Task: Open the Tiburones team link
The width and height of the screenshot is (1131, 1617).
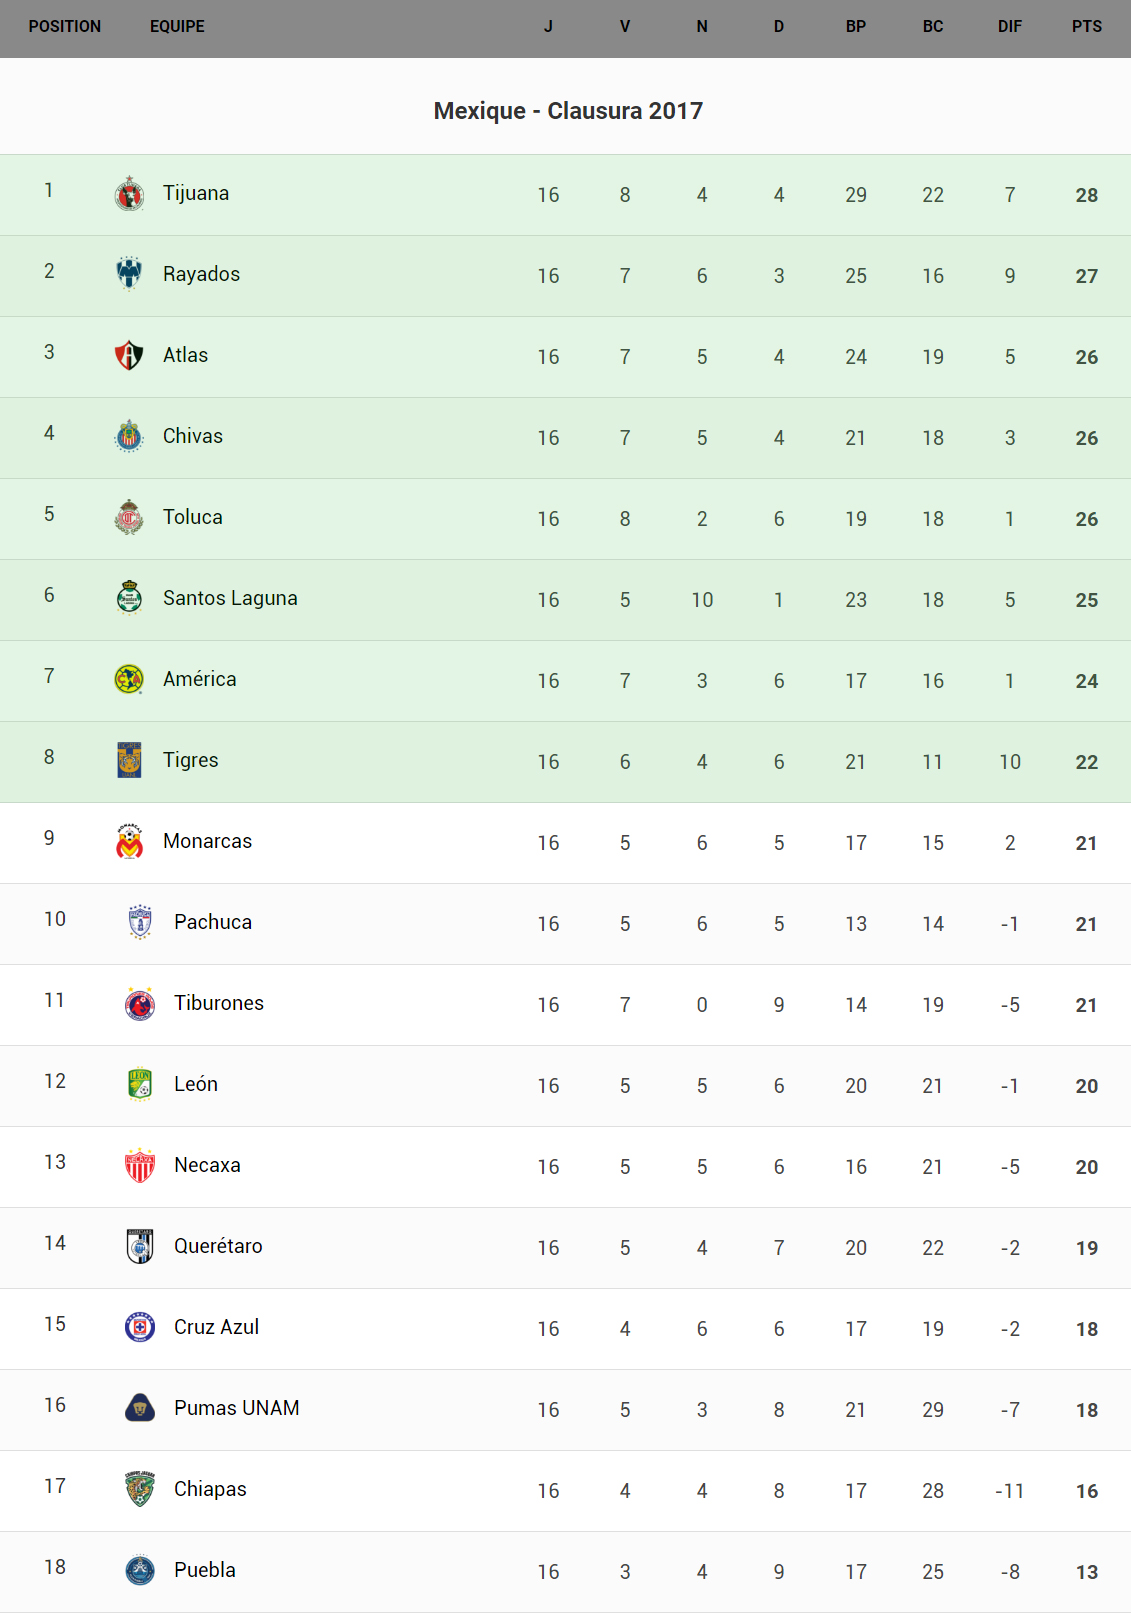Action: click(x=219, y=1003)
